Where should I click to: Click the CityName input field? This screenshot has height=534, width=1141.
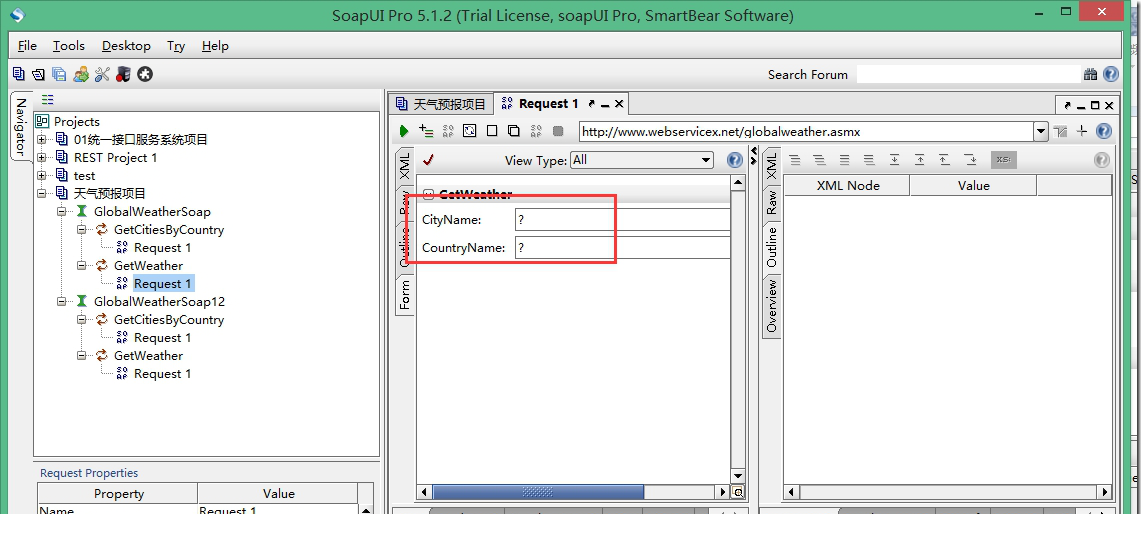tap(622, 220)
